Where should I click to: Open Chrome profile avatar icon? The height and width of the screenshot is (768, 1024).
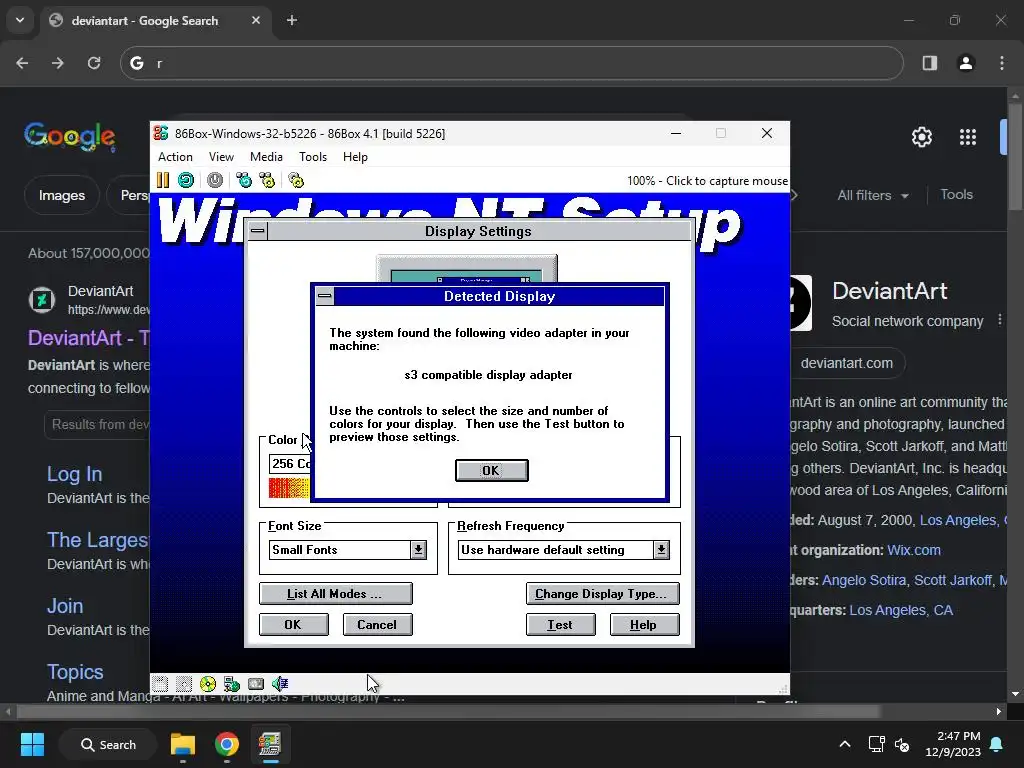pos(966,63)
